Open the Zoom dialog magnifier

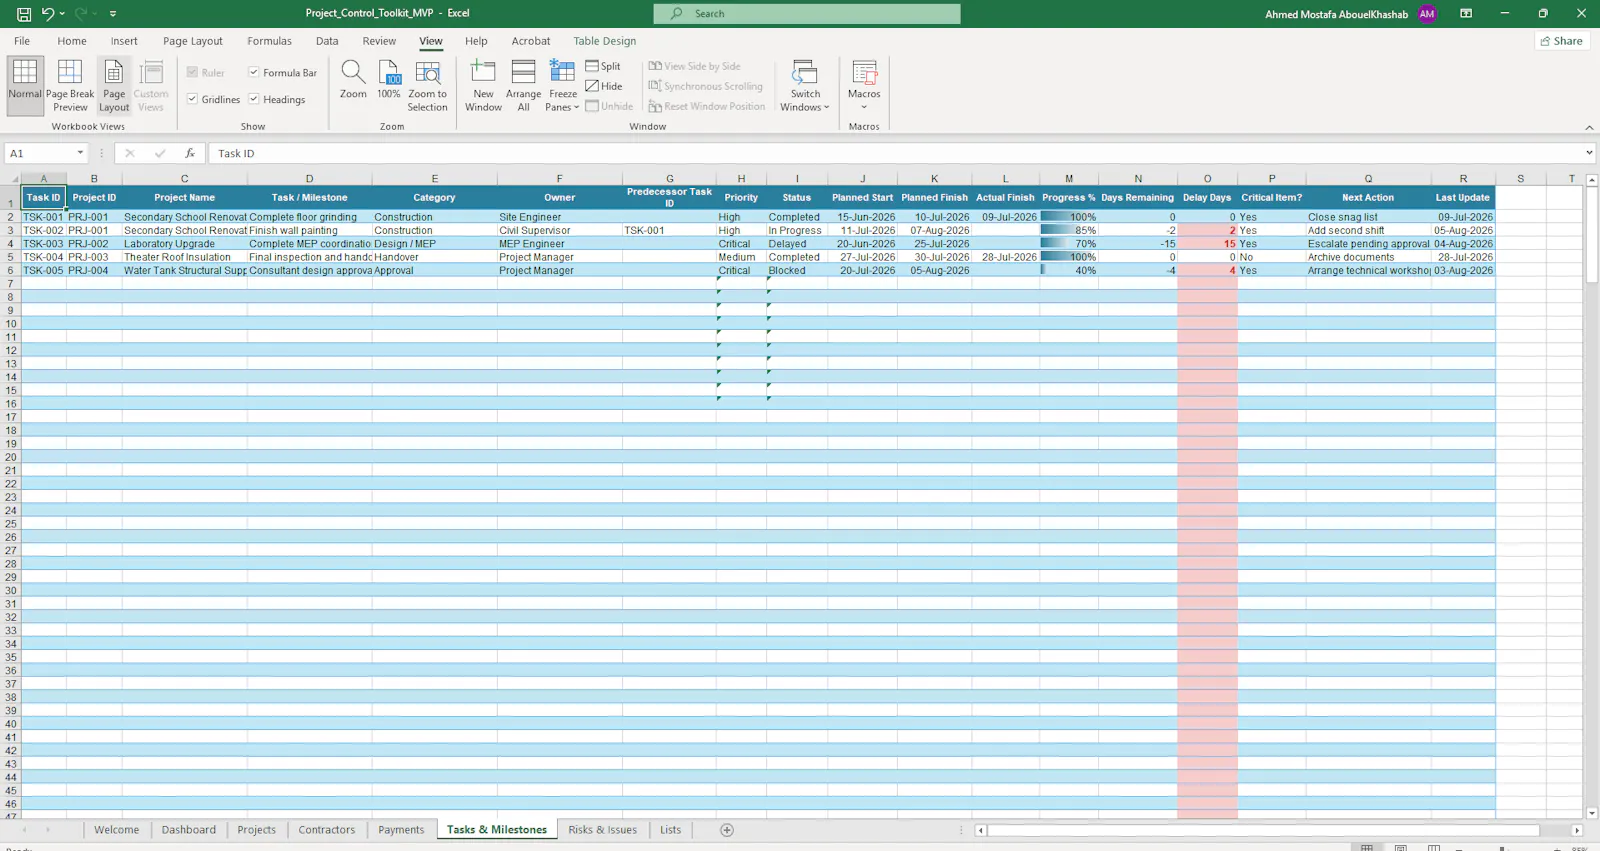(x=353, y=79)
